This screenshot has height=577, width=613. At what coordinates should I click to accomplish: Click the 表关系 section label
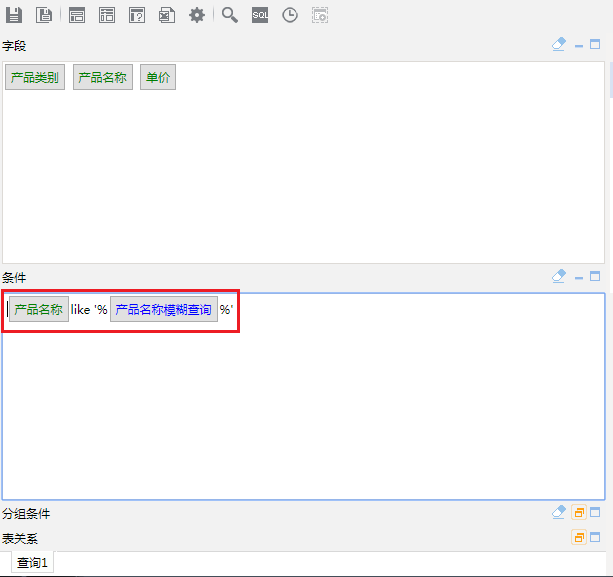[20, 538]
